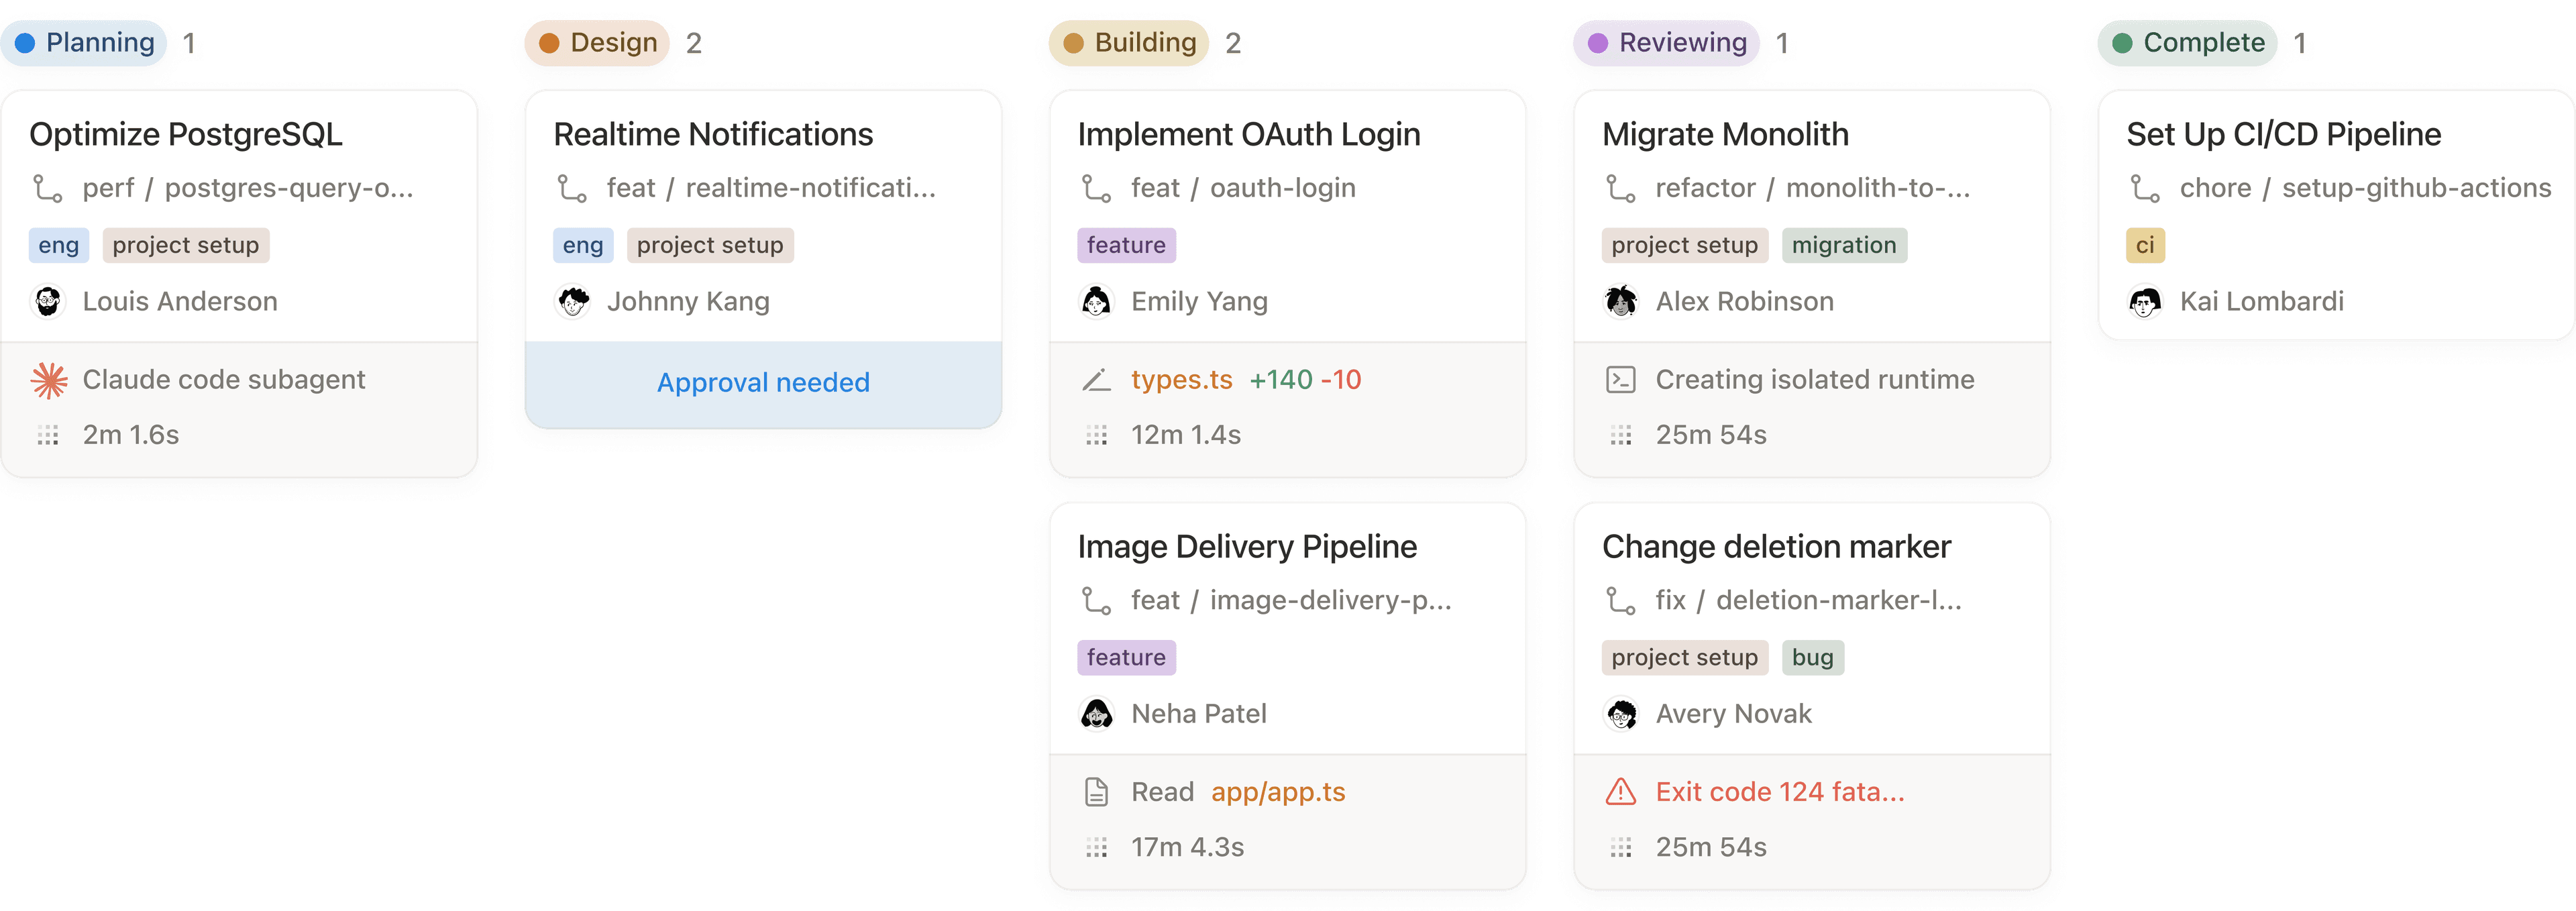Click the Approval needed button
Image resolution: width=2576 pixels, height=911 pixels.
(x=763, y=382)
